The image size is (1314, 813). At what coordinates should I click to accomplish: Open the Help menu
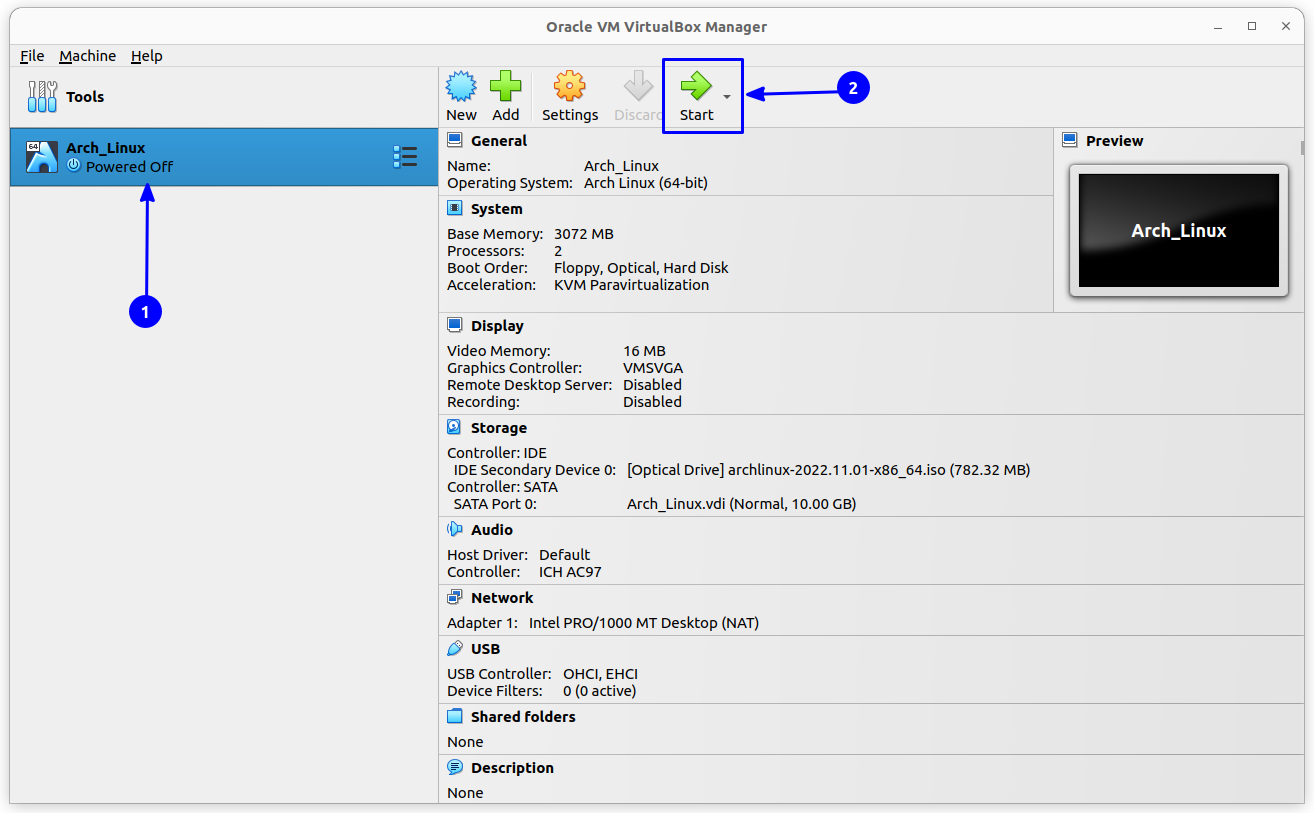[x=146, y=56]
